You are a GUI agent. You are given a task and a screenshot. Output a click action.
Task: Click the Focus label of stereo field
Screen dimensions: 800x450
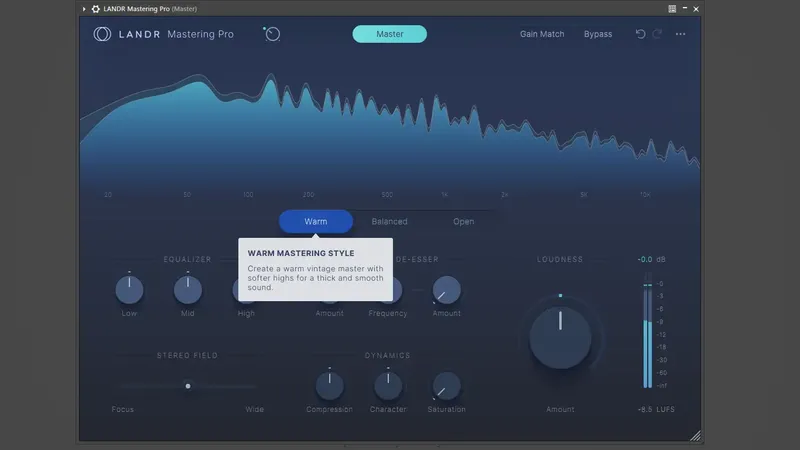point(122,409)
